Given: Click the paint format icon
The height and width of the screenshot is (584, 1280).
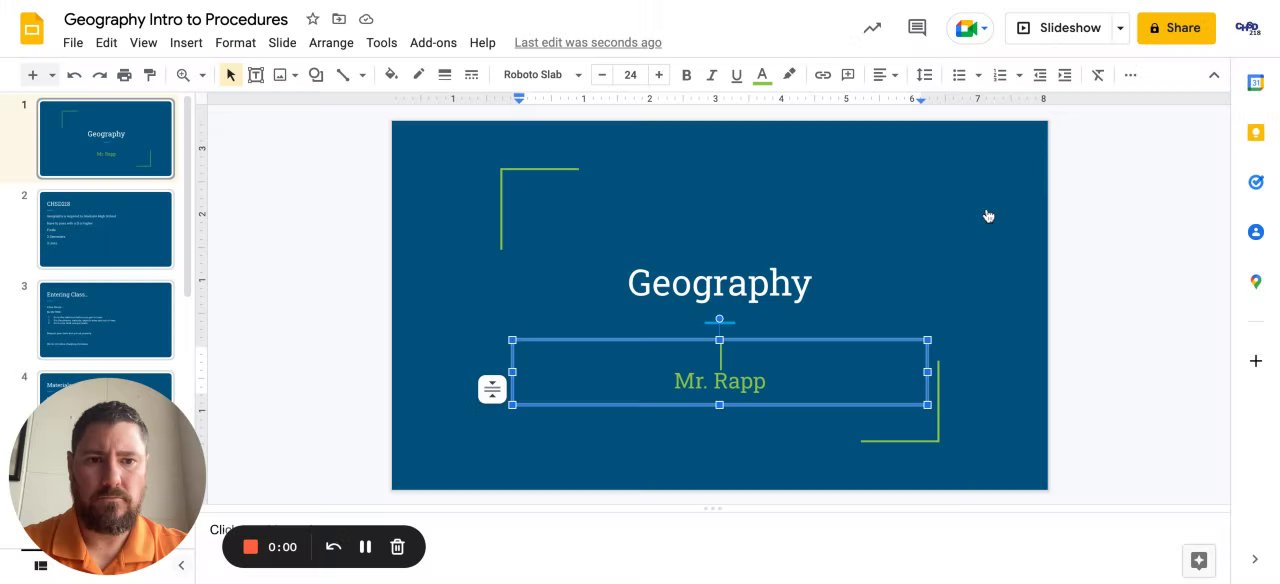Looking at the screenshot, I should (x=150, y=75).
